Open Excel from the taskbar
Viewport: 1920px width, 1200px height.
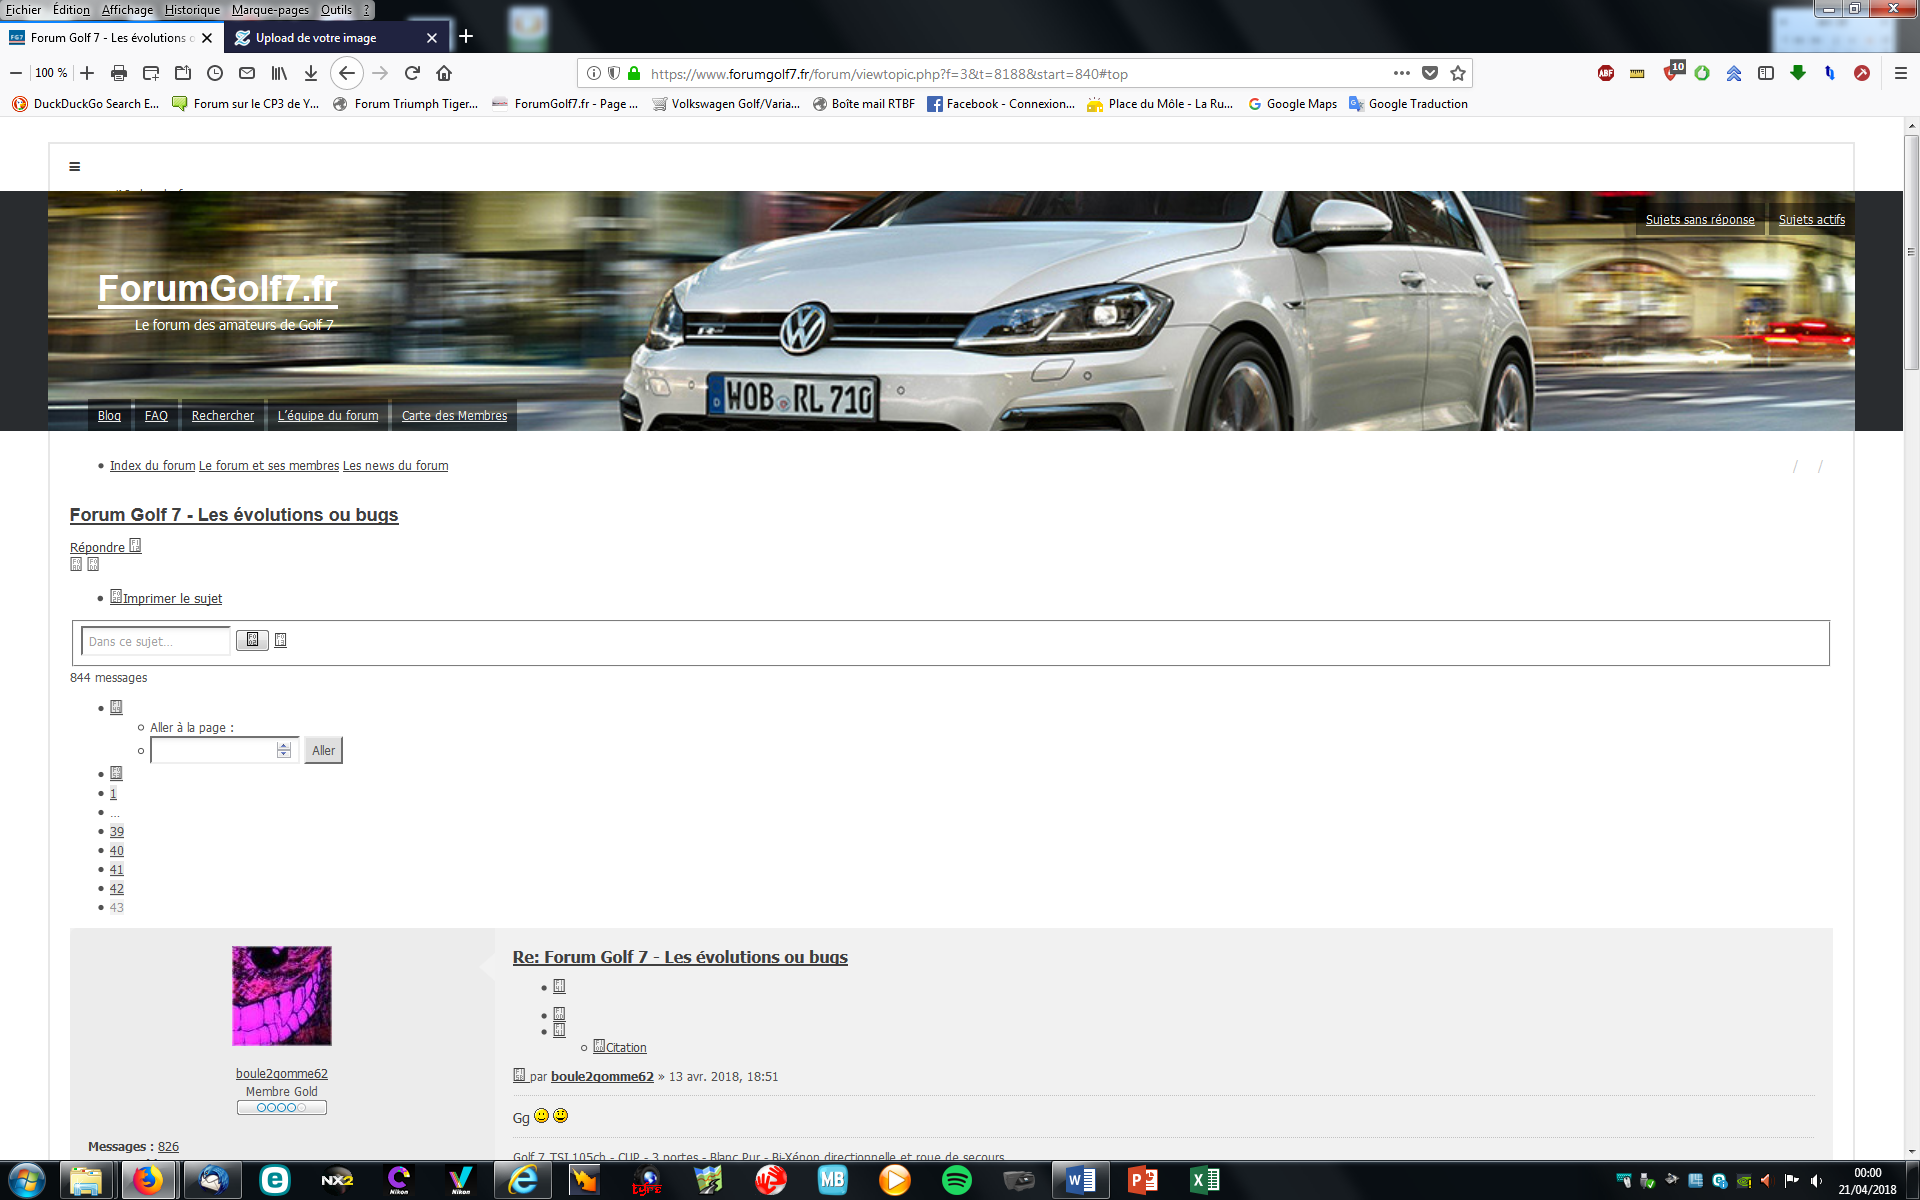click(x=1205, y=1180)
